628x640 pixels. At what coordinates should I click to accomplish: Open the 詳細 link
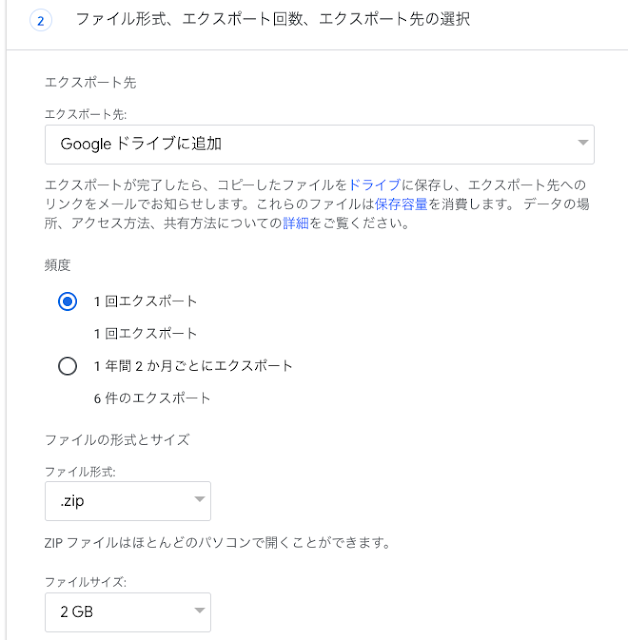click(x=295, y=223)
